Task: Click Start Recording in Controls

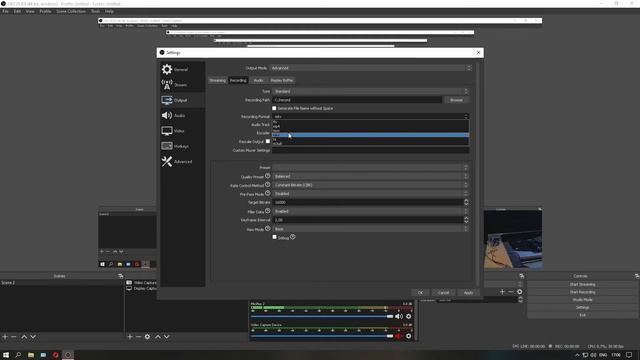Action: point(582,292)
